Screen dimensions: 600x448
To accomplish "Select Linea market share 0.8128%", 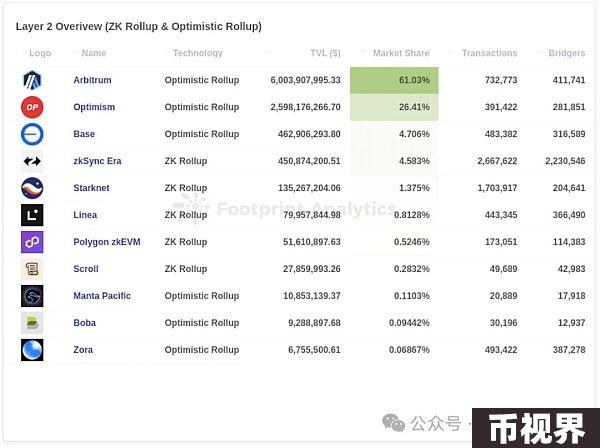I will (x=412, y=215).
